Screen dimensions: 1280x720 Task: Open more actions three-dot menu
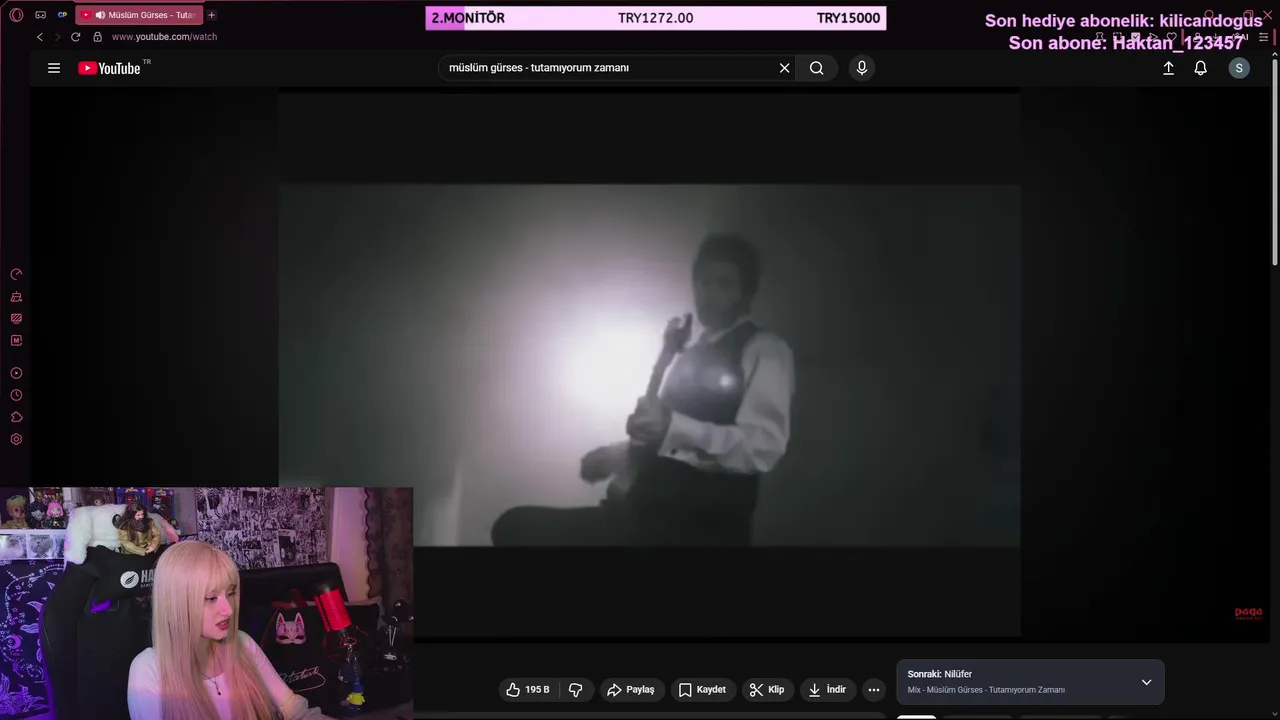874,690
